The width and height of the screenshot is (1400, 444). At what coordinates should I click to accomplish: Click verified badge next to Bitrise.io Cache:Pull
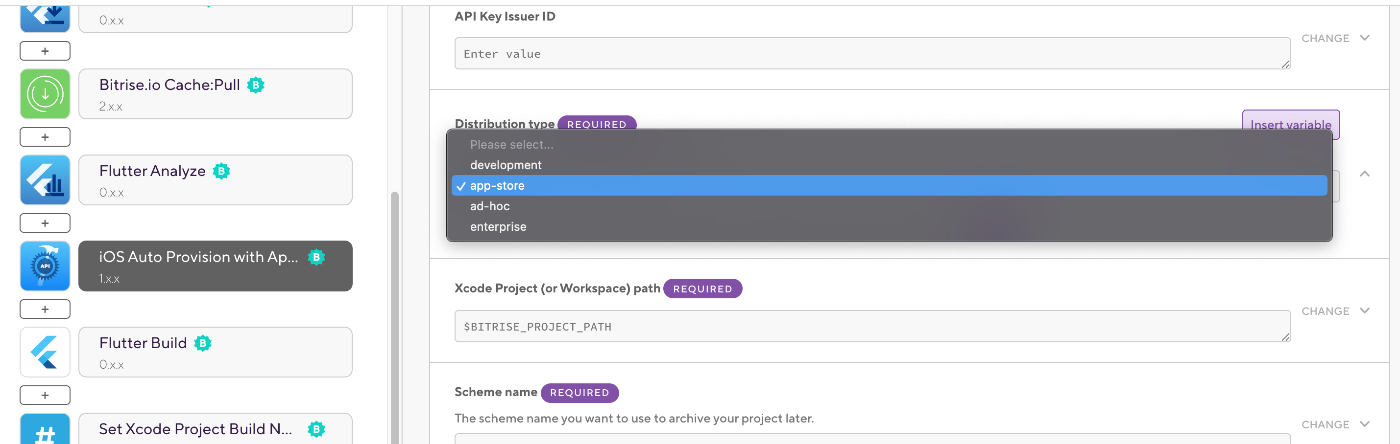click(255, 85)
